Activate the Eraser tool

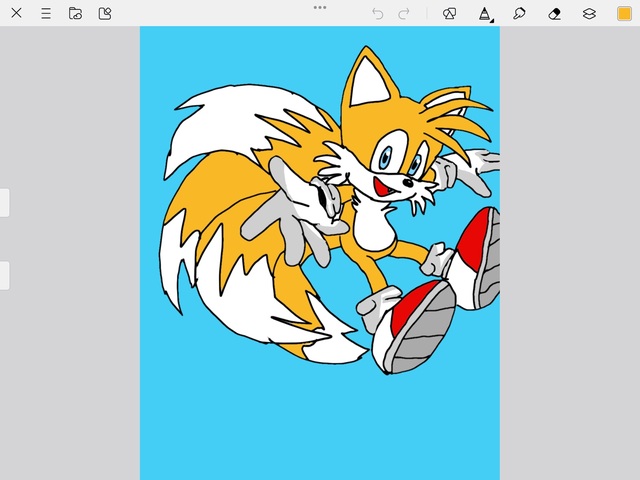pos(555,13)
